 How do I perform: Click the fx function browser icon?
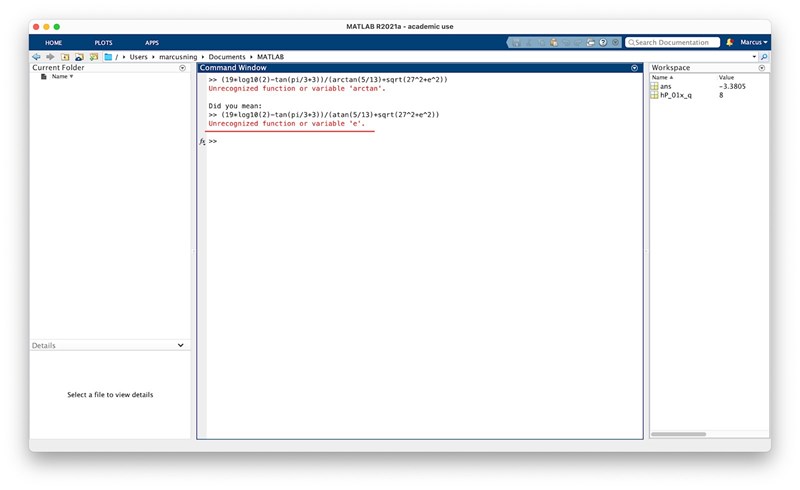(203, 142)
